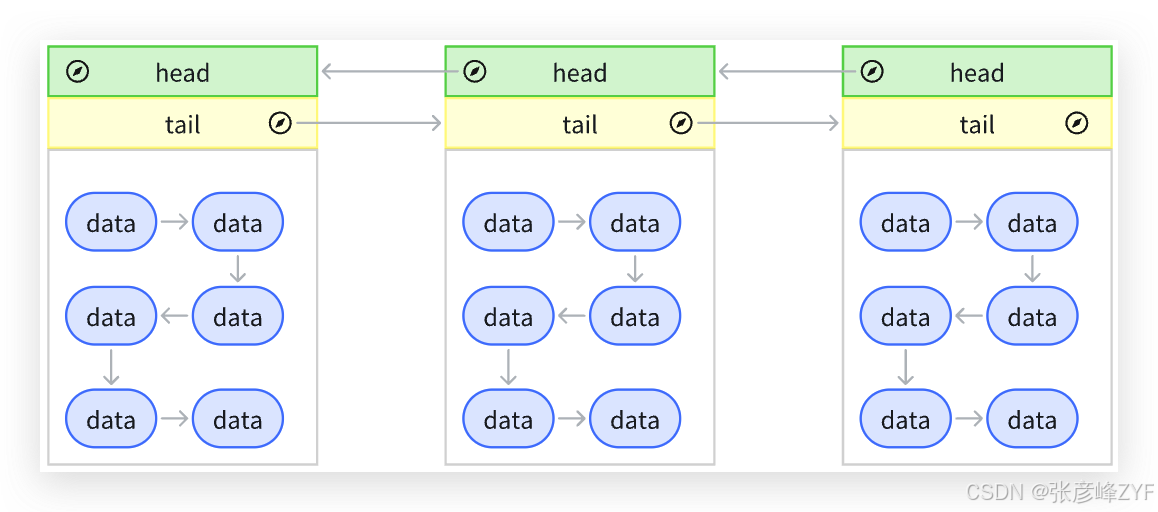Click the compass icon in the middle head box
The image size is (1158, 512).
[x=475, y=72]
